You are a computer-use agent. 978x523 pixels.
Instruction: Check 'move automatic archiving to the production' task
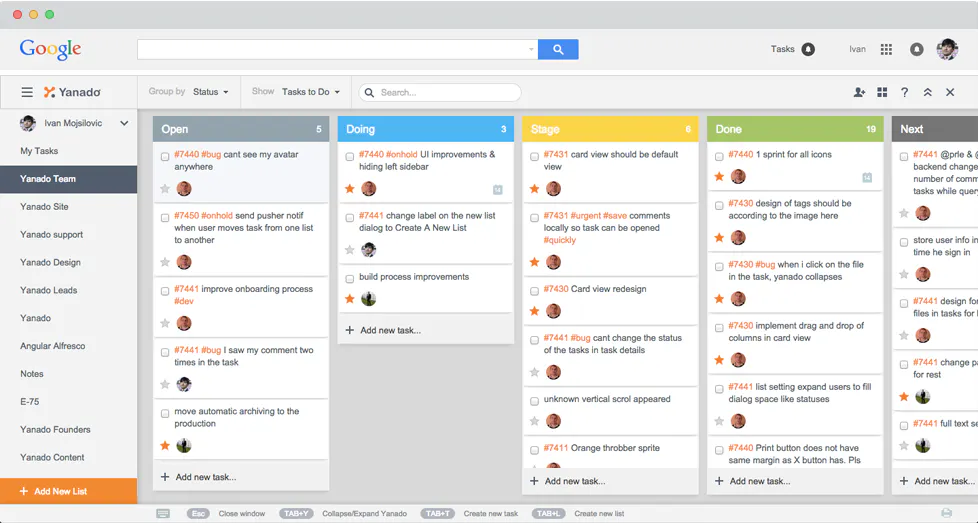pyautogui.click(x=165, y=414)
